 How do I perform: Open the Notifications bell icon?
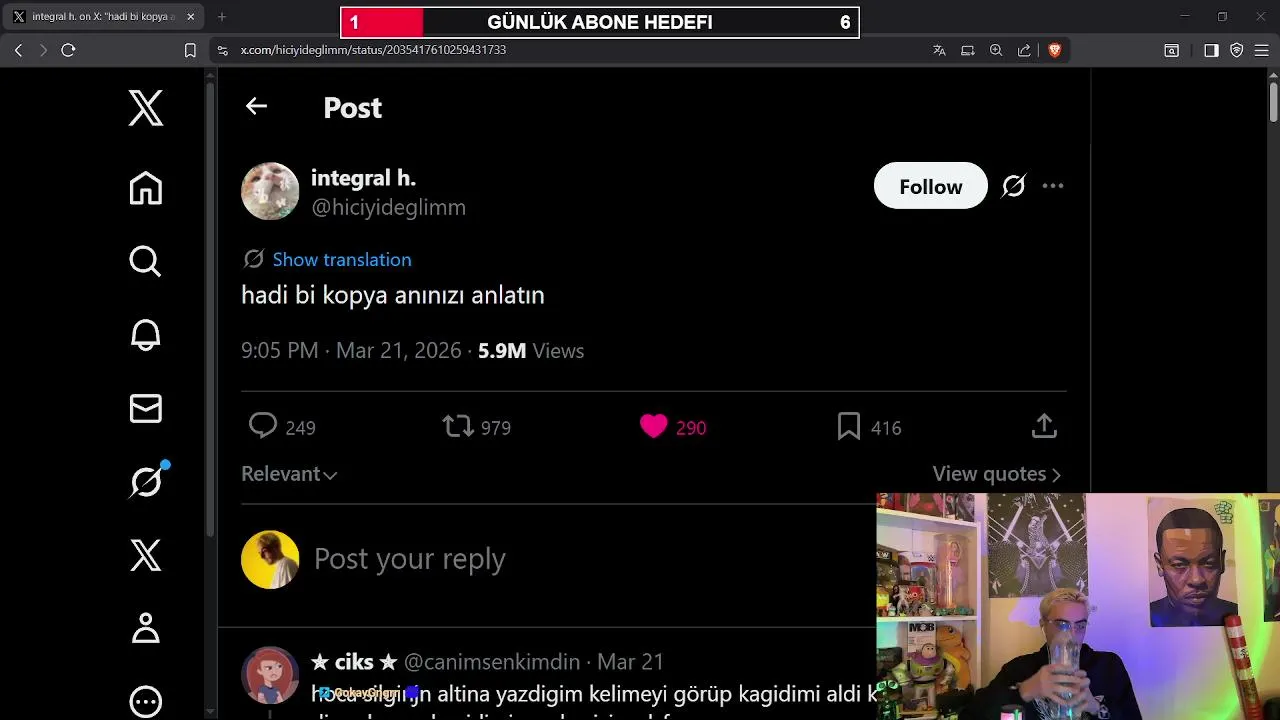pos(146,335)
